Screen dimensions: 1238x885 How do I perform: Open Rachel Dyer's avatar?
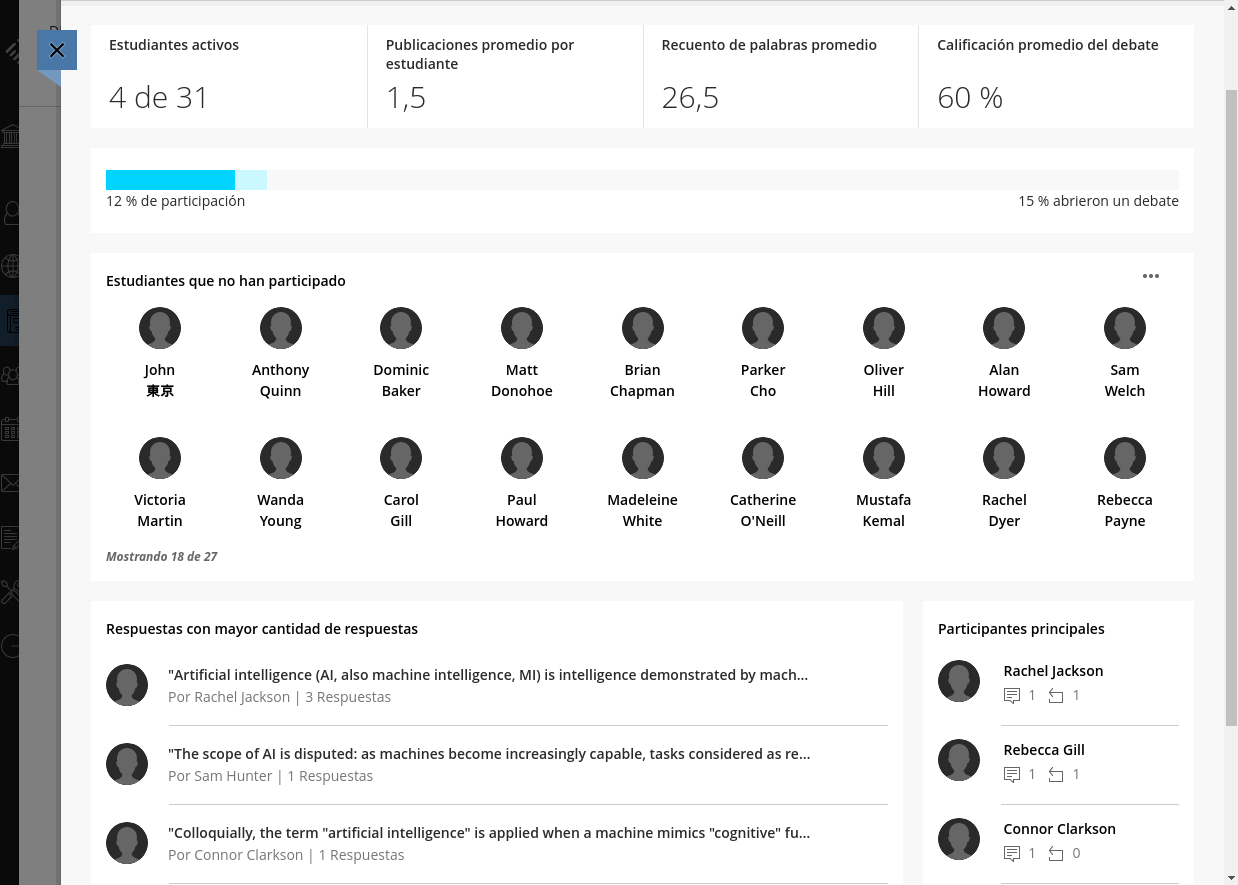tap(1004, 458)
